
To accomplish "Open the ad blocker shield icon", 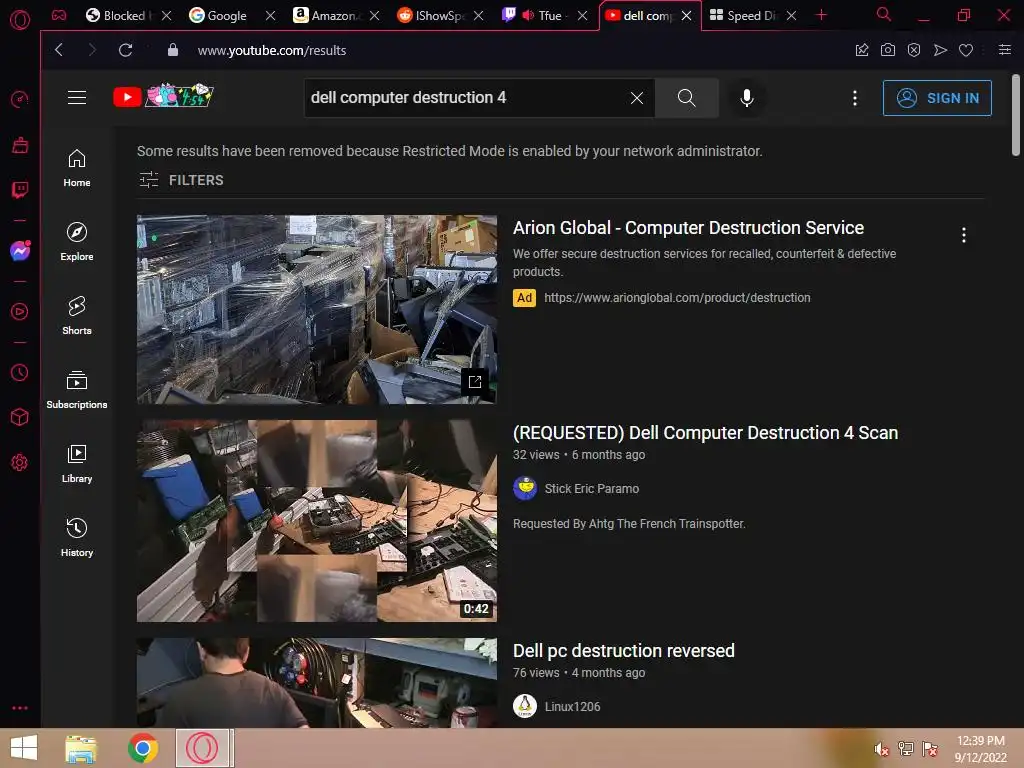I will [x=914, y=50].
